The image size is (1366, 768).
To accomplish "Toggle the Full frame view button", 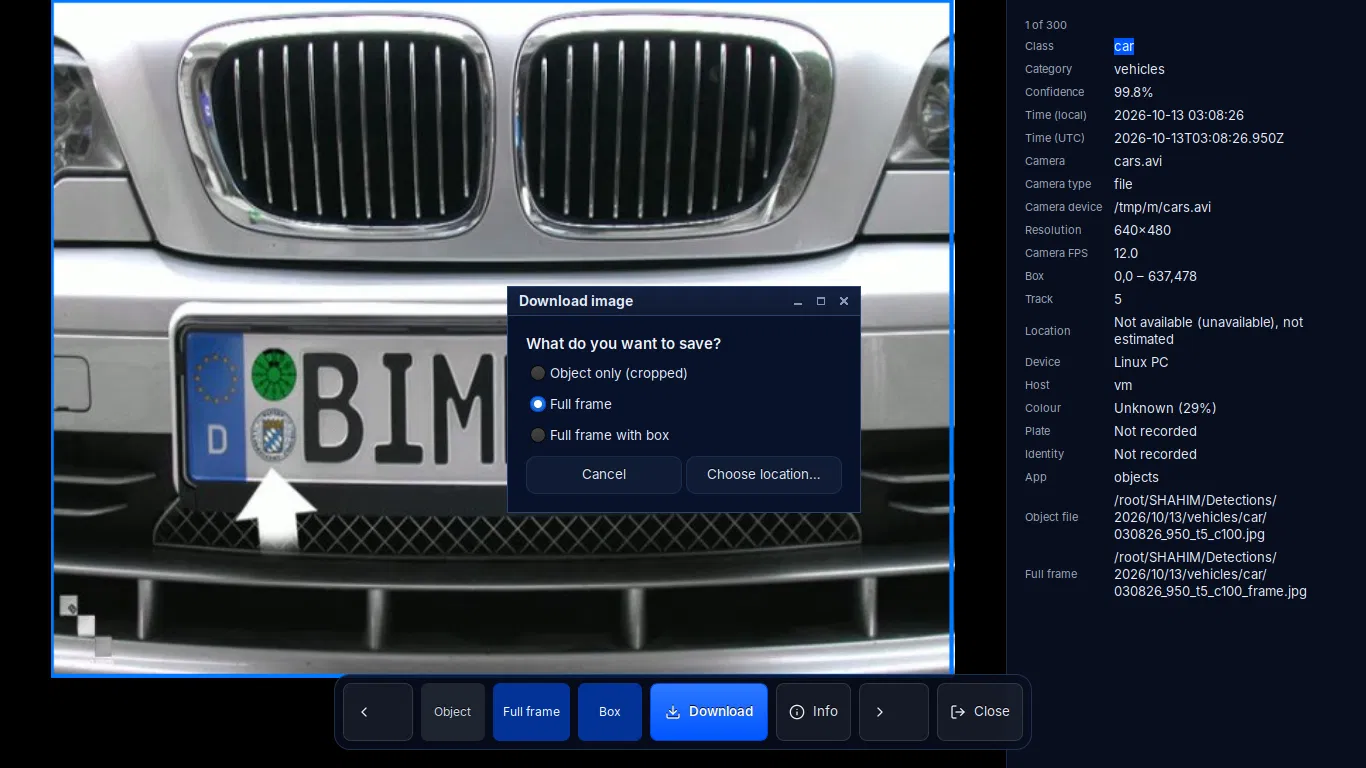I will point(531,712).
